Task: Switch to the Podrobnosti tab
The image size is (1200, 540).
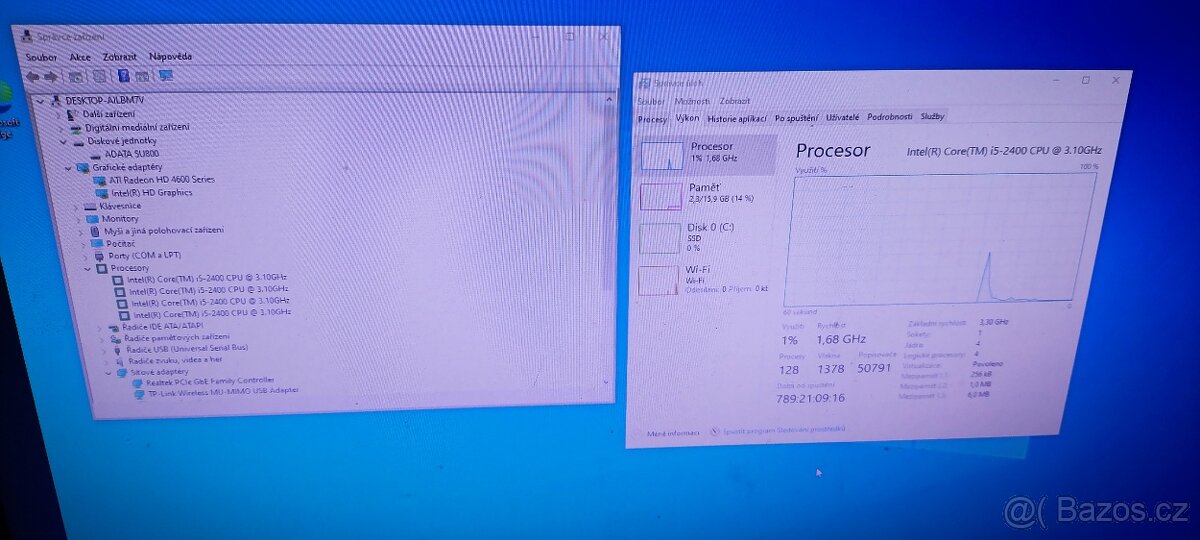Action: pyautogui.click(x=890, y=117)
